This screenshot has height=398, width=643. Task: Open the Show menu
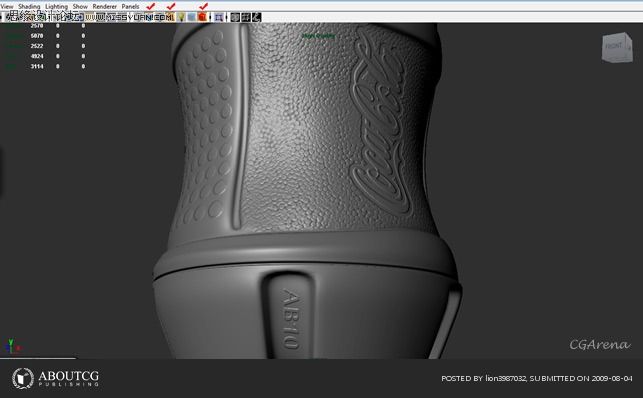tap(80, 7)
